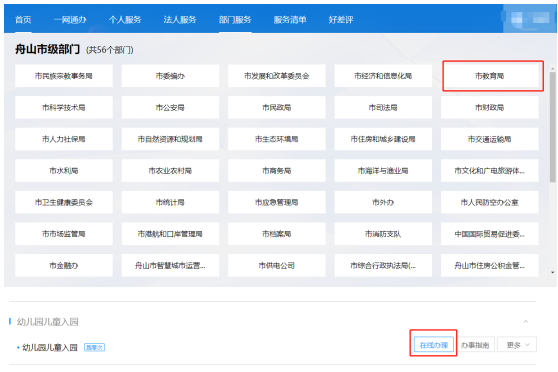Select the 部门服务 tab
The width and height of the screenshot is (558, 372).
pyautogui.click(x=235, y=20)
